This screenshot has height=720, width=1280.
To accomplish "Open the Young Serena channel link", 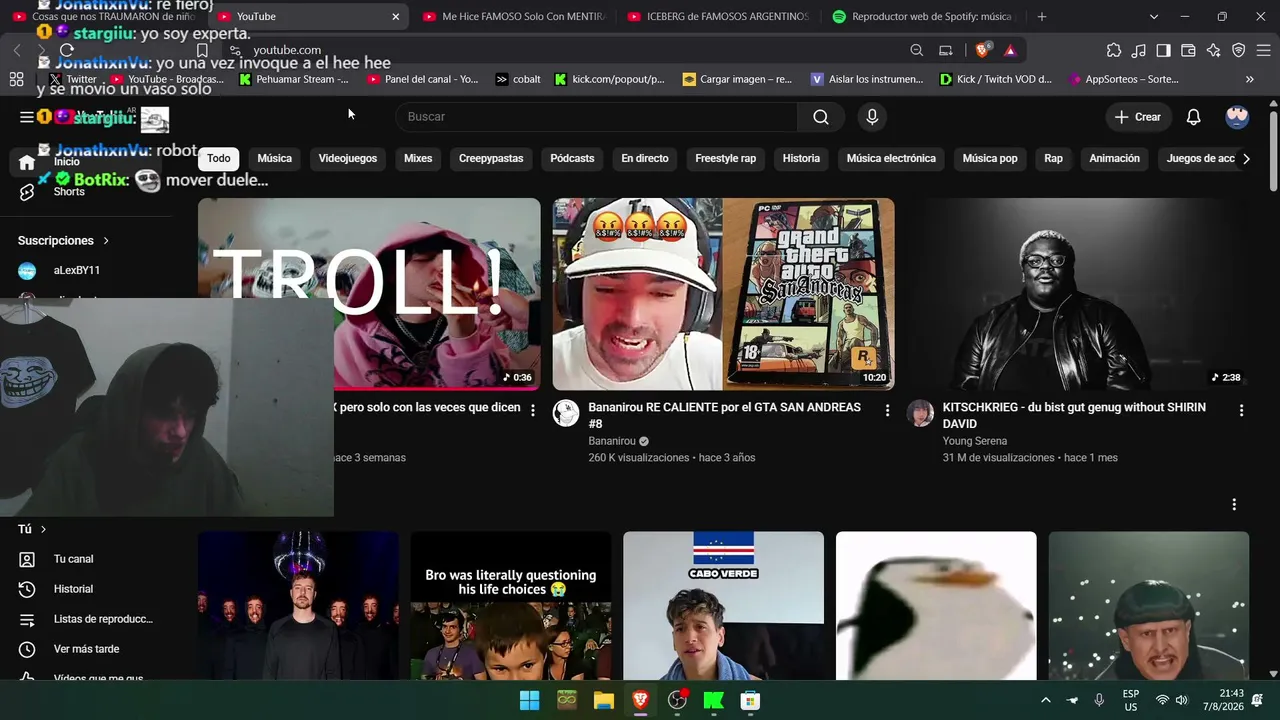I will coord(974,441).
